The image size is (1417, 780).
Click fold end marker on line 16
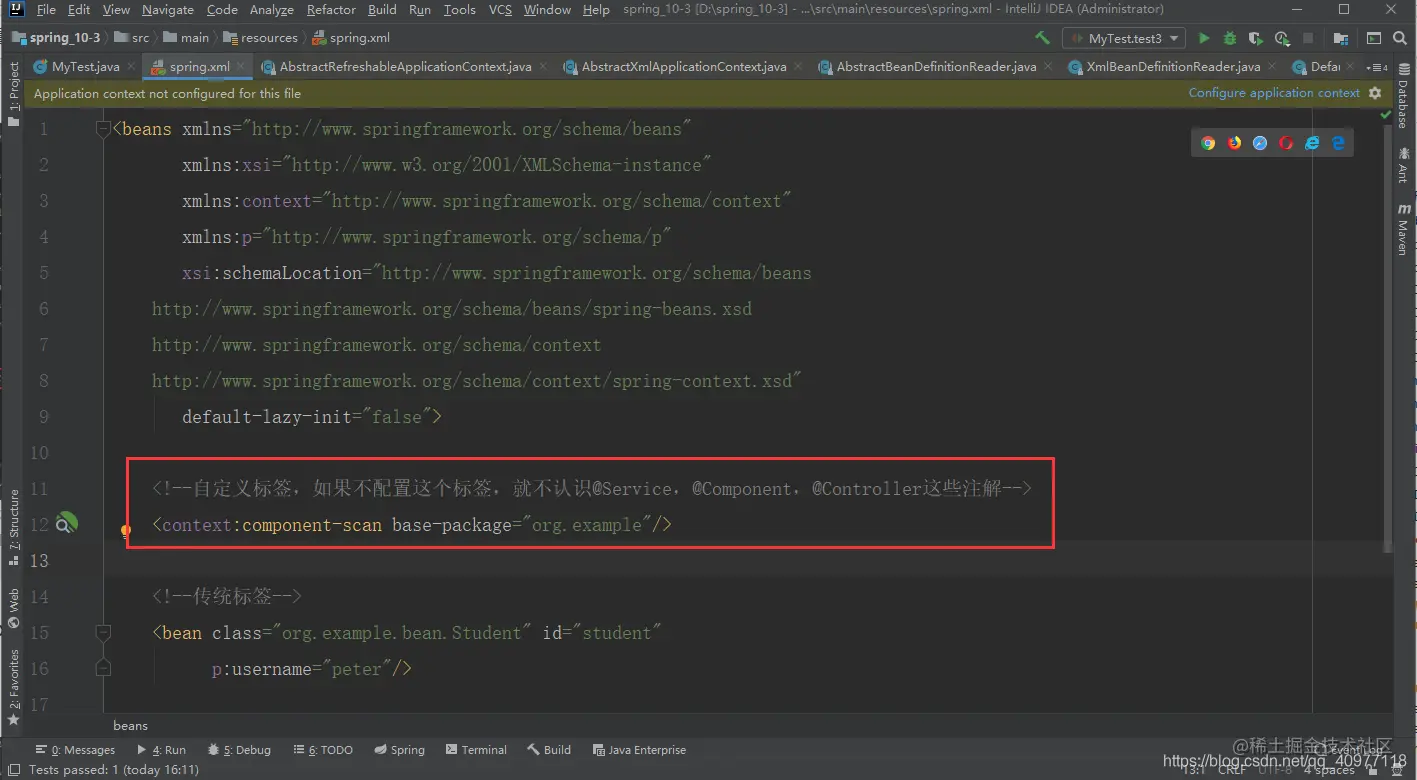pyautogui.click(x=103, y=669)
